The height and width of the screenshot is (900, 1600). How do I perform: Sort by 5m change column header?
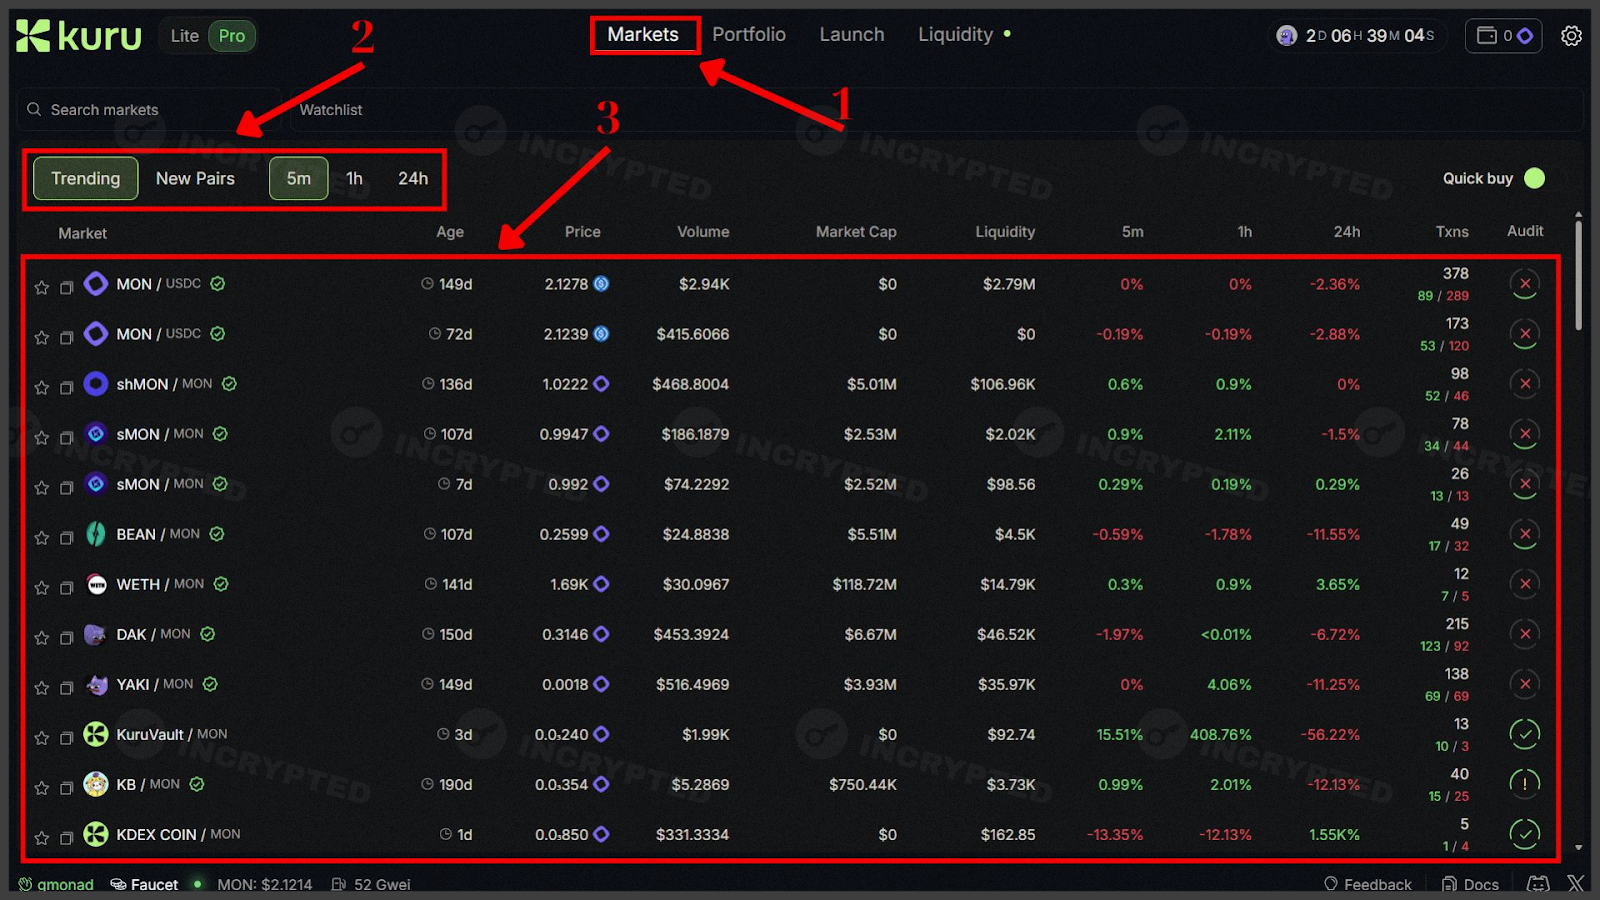click(1132, 232)
